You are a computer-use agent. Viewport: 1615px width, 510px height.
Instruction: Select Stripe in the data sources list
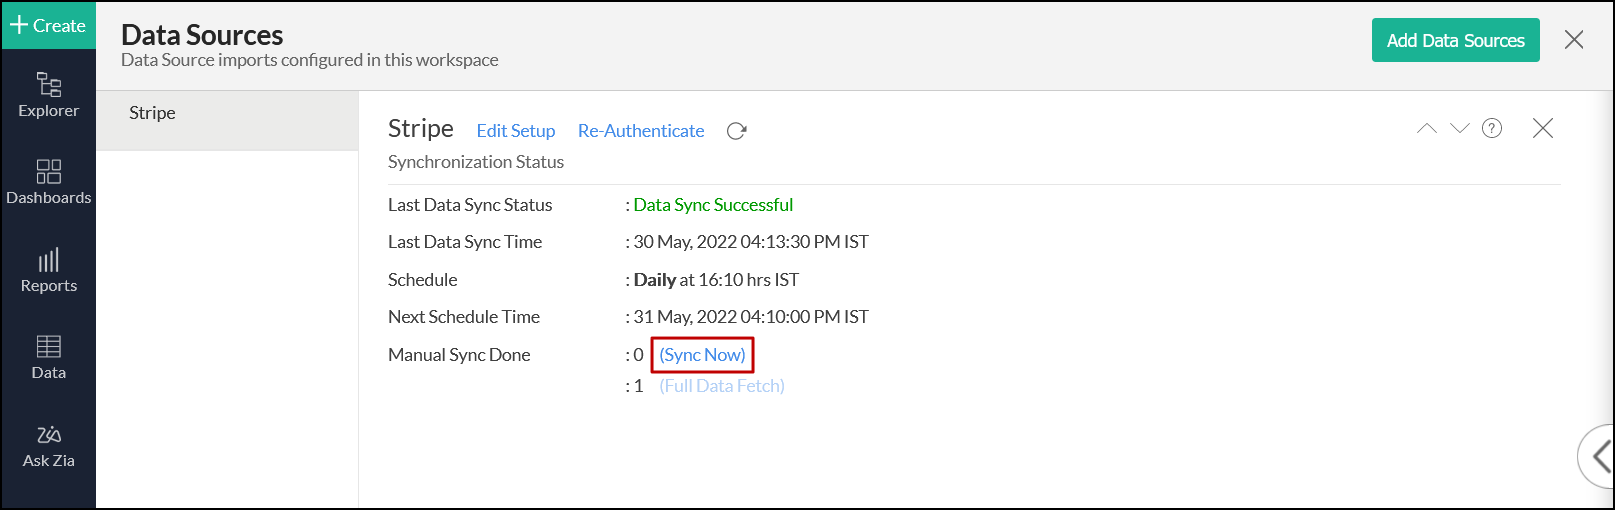(x=153, y=113)
